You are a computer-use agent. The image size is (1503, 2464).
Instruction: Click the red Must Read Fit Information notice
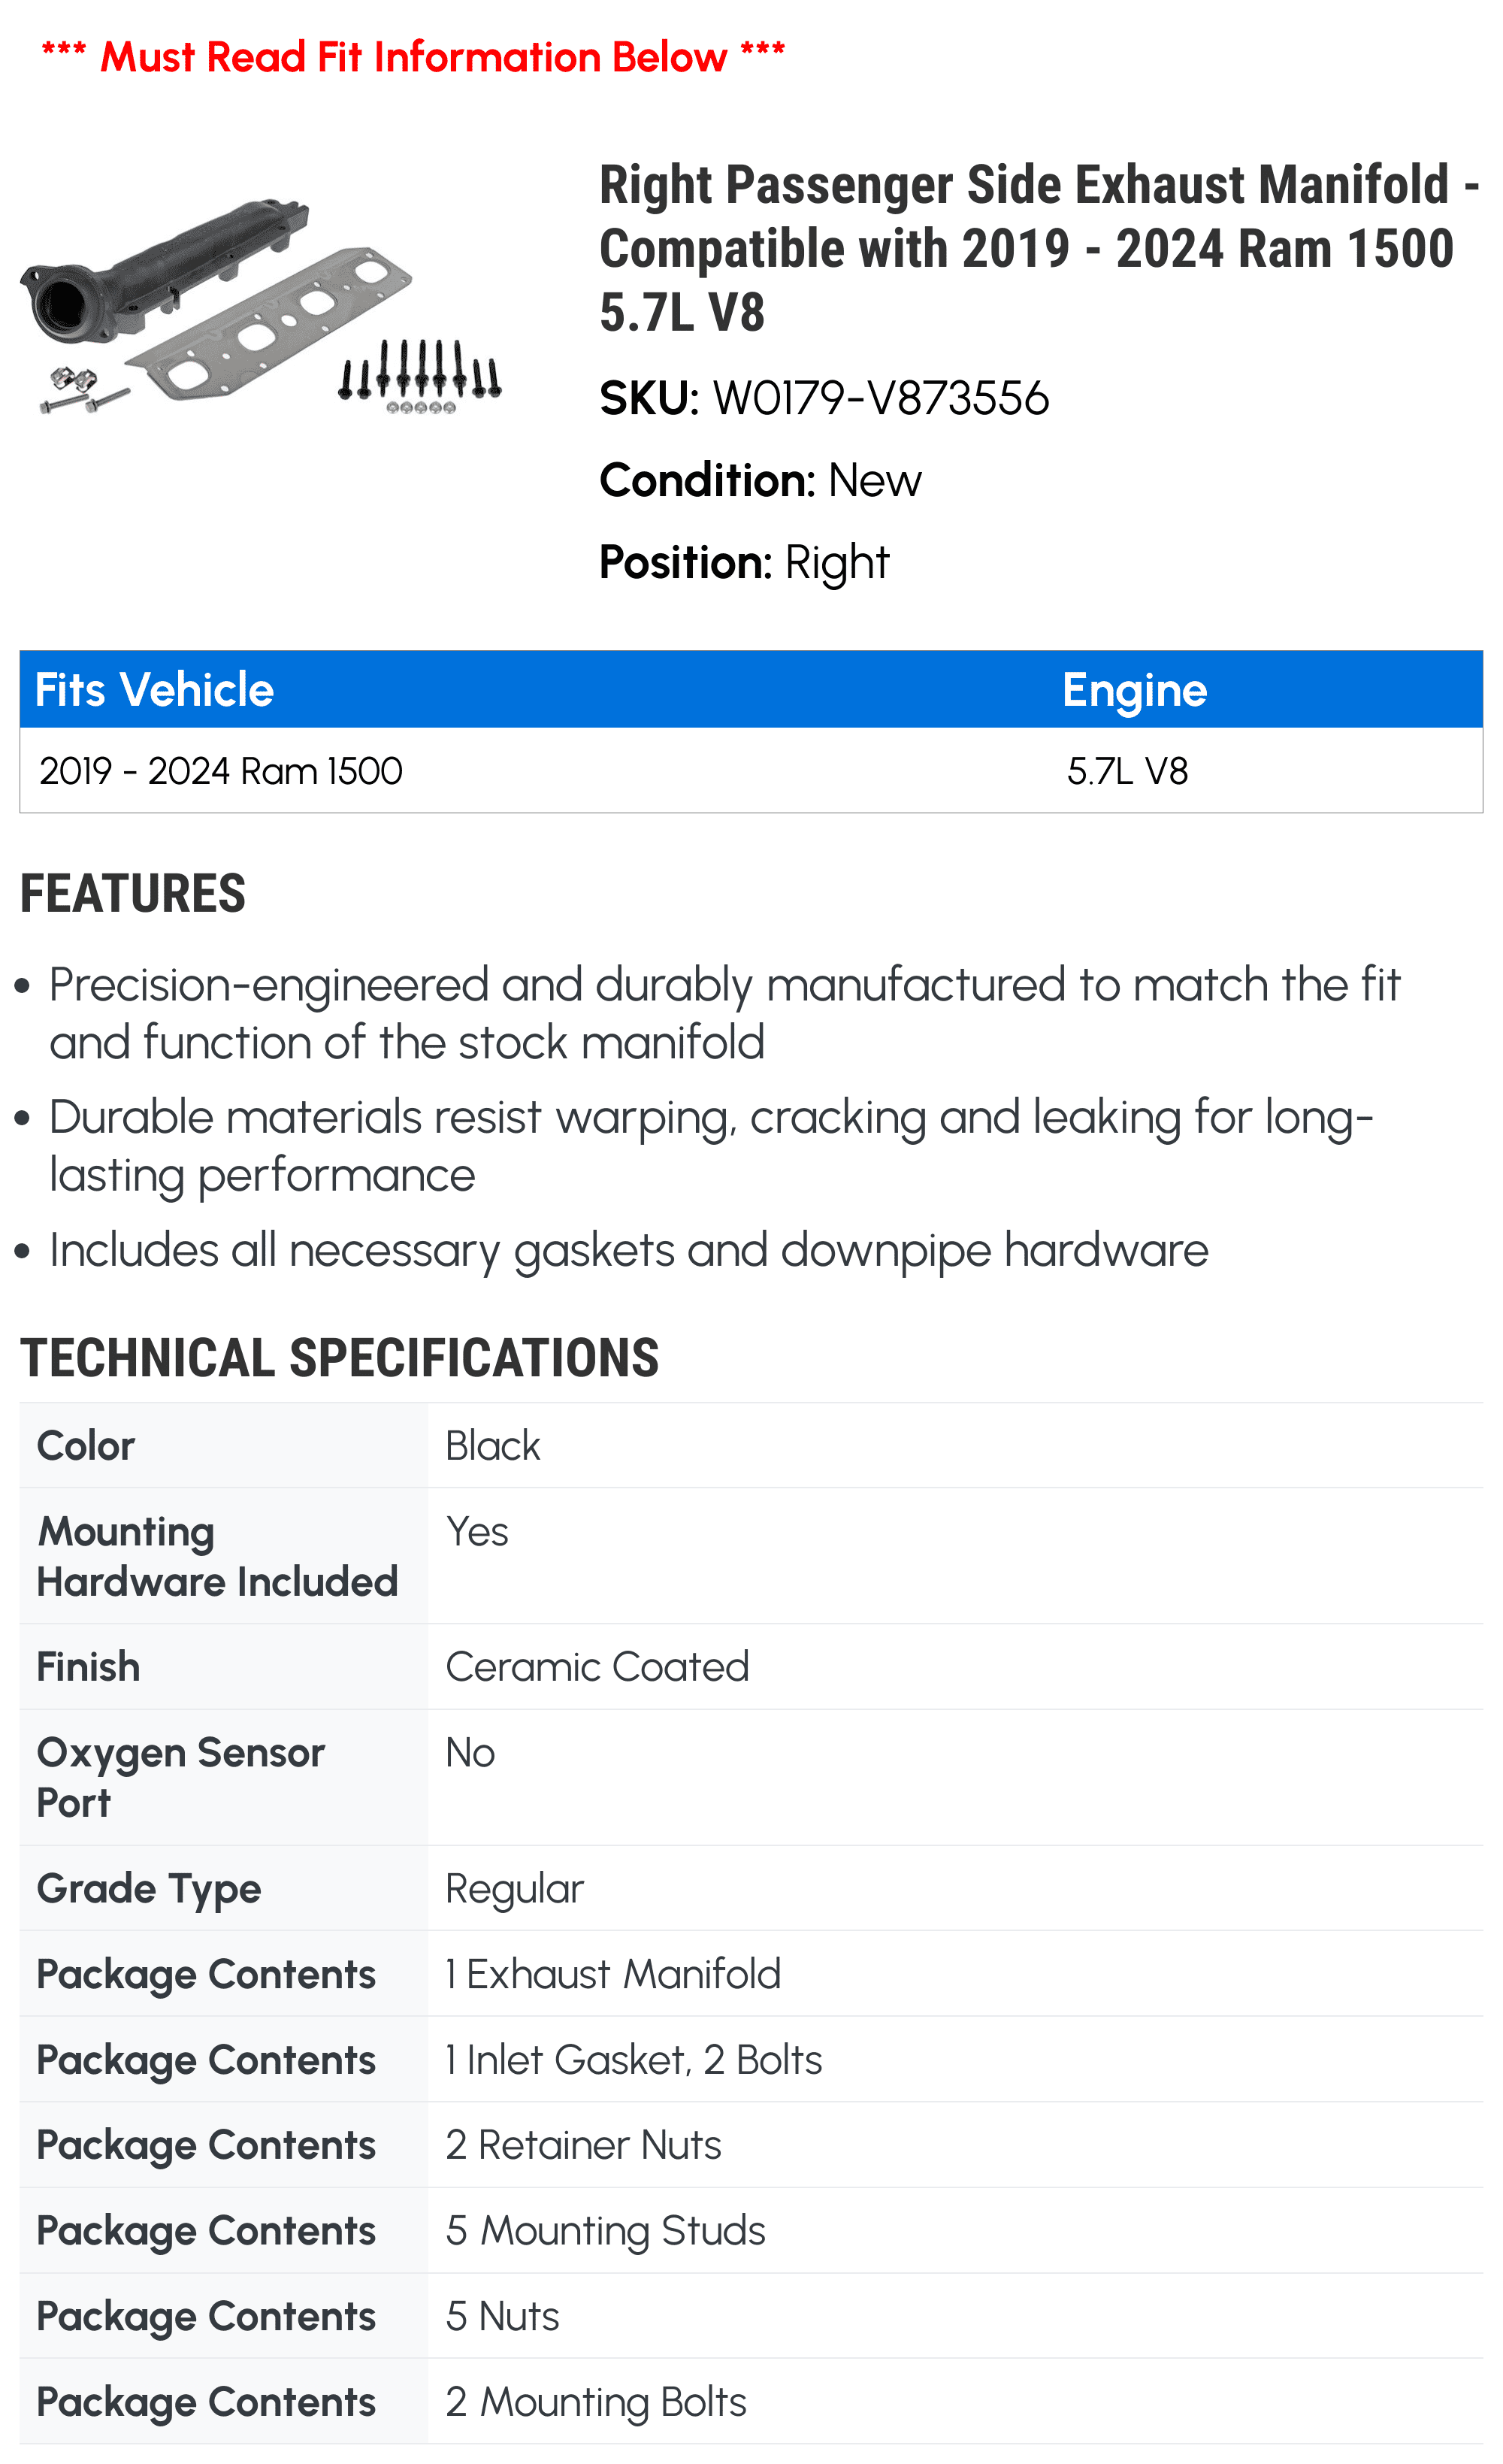[x=413, y=57]
